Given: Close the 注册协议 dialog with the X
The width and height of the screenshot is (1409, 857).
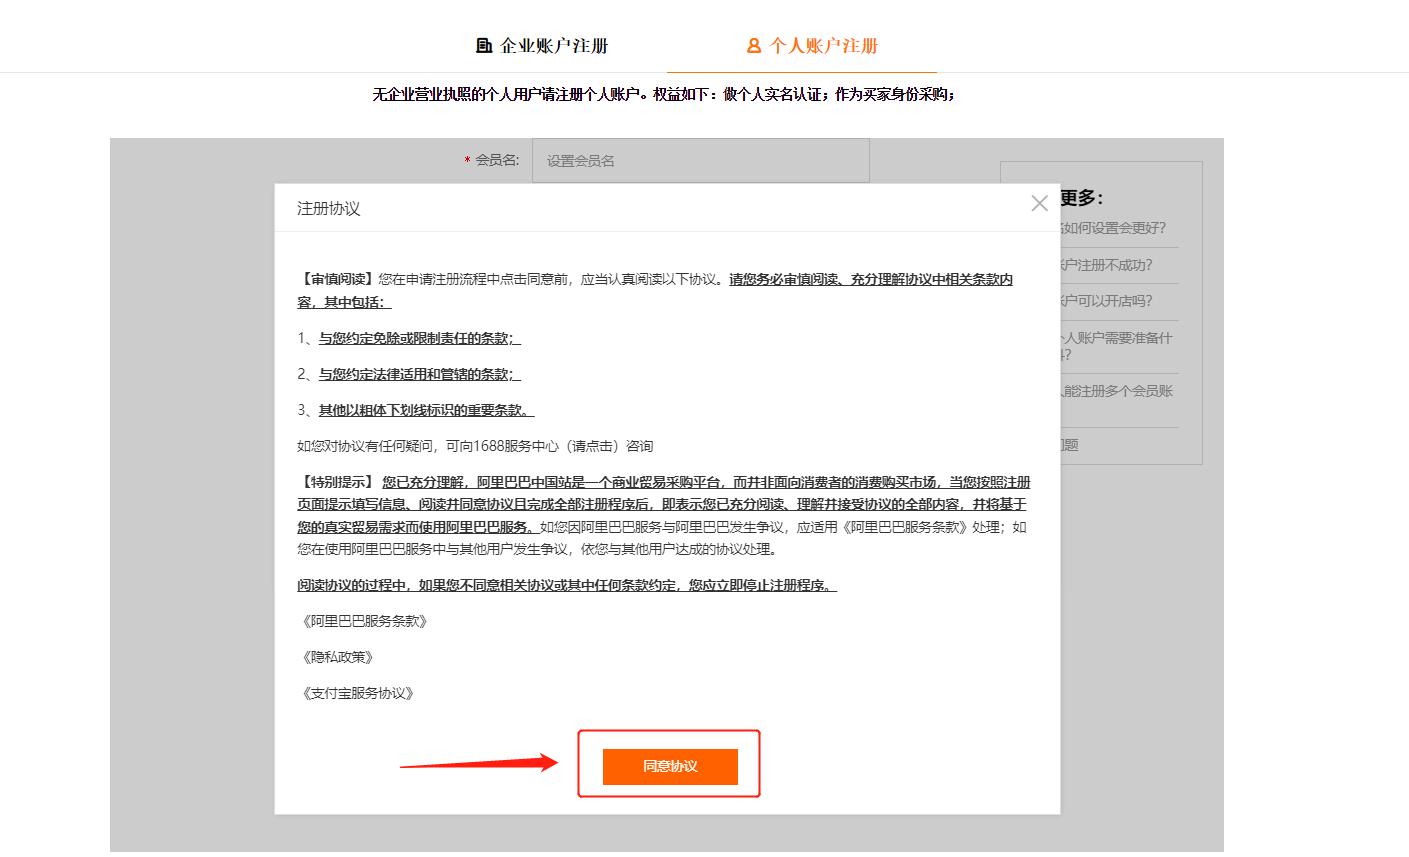Looking at the screenshot, I should 1039,203.
